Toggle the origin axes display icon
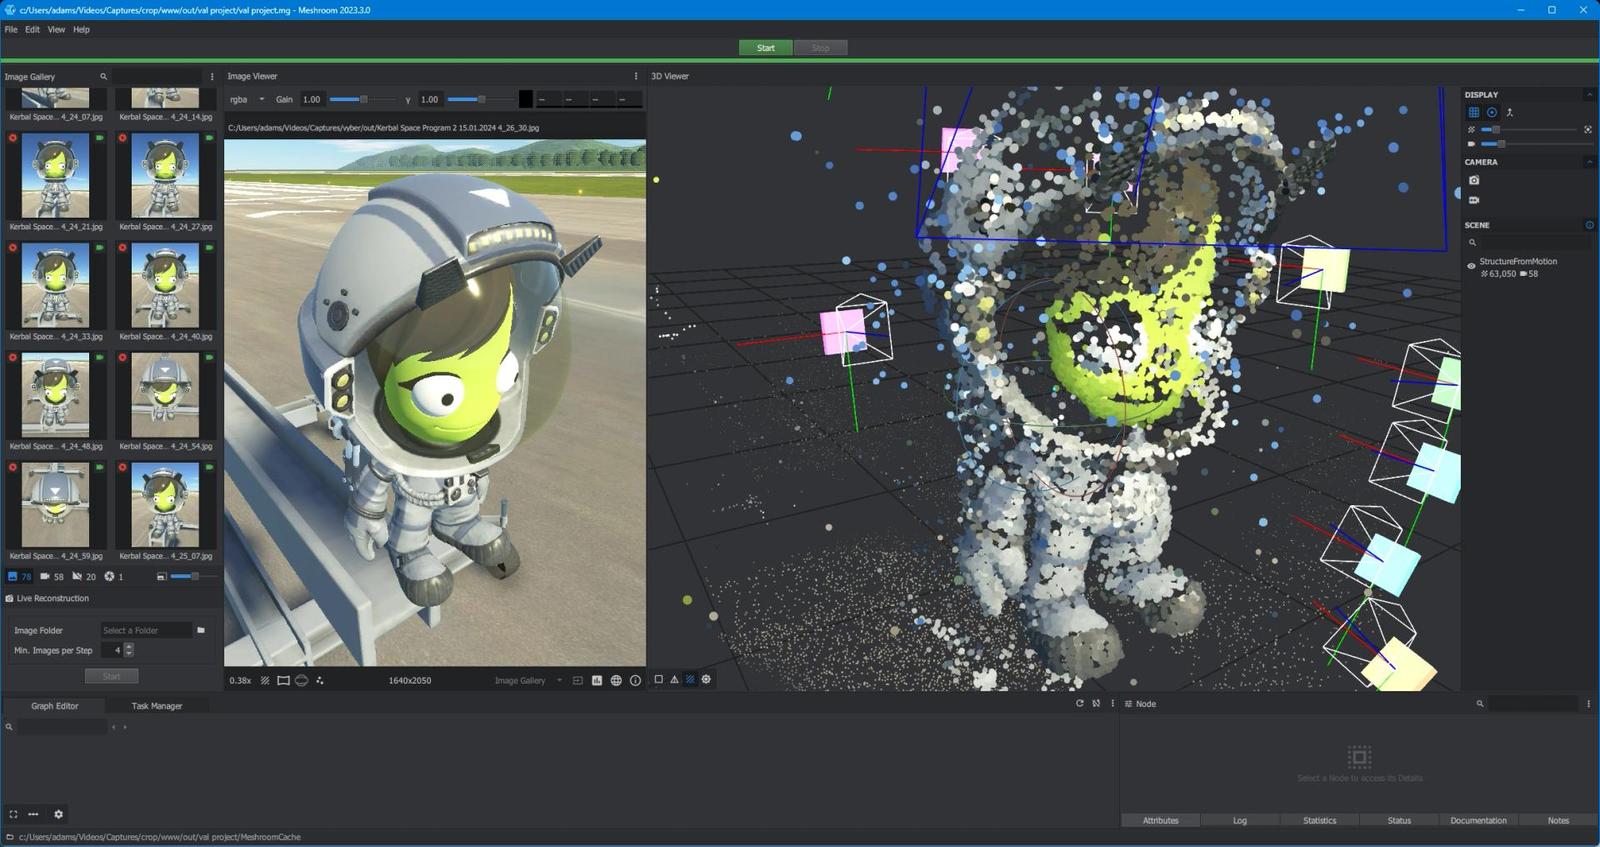 coord(1509,112)
